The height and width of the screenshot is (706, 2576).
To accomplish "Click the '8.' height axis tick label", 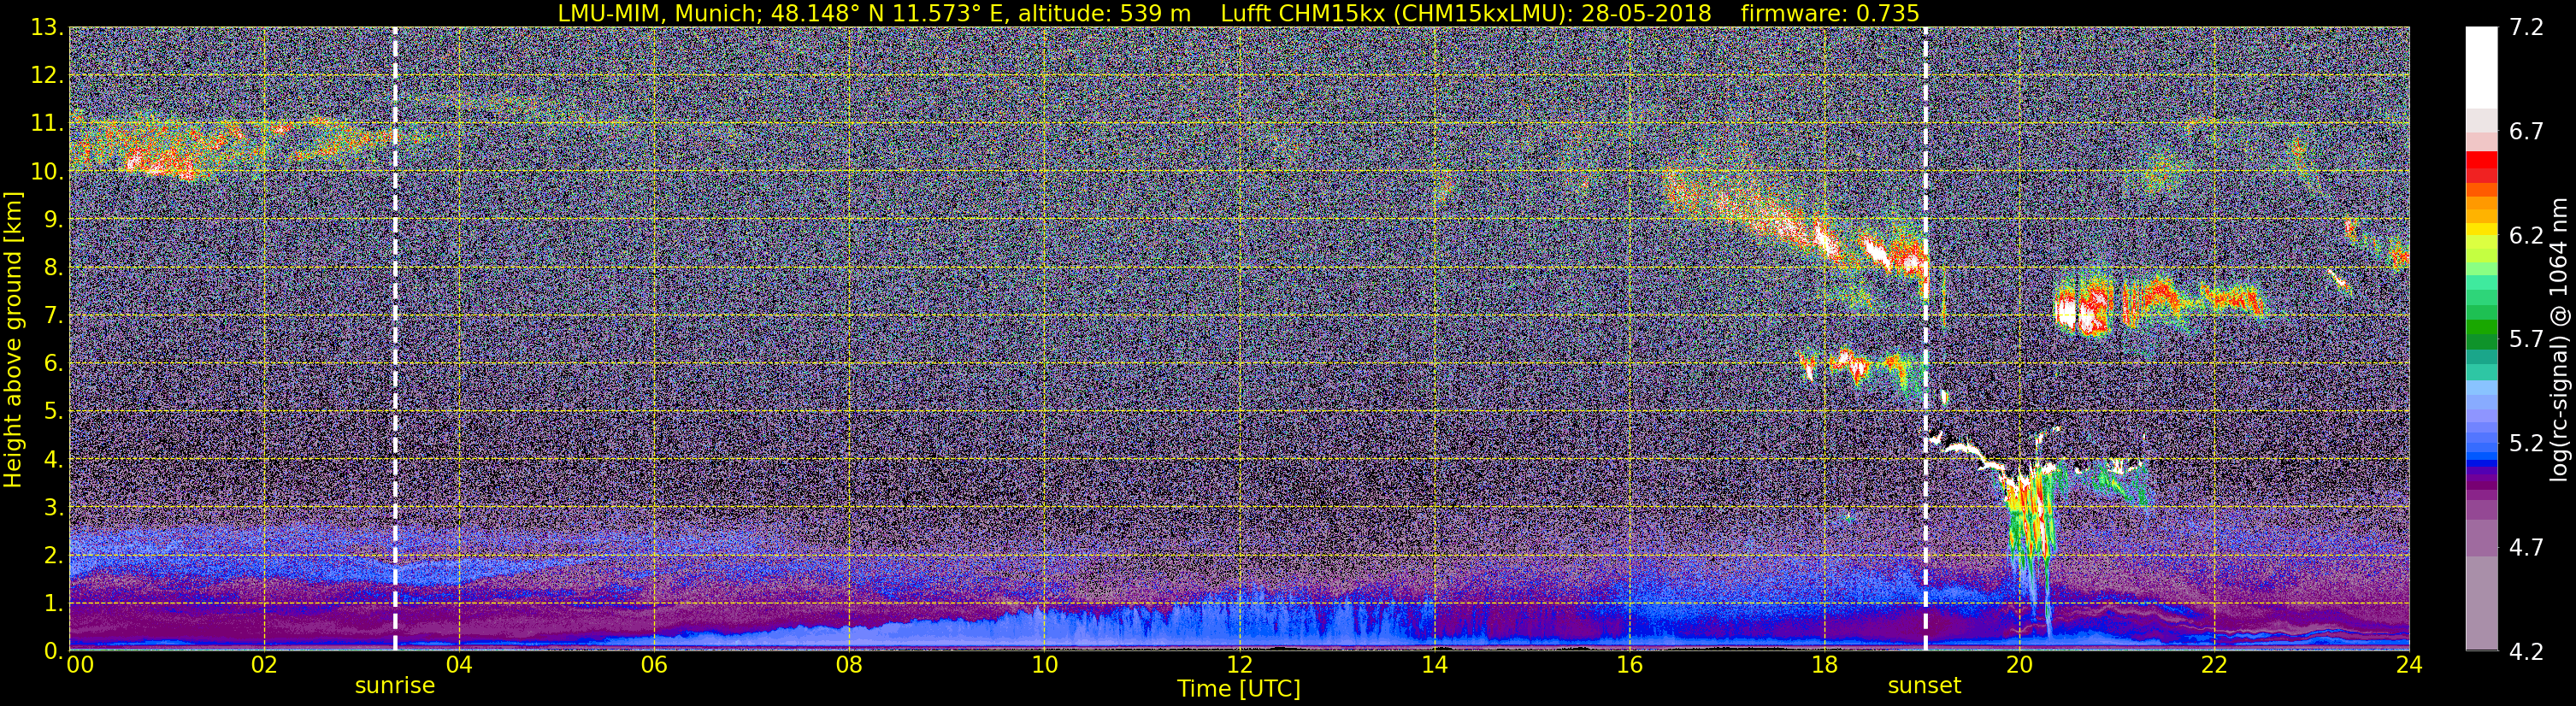I will [x=53, y=268].
